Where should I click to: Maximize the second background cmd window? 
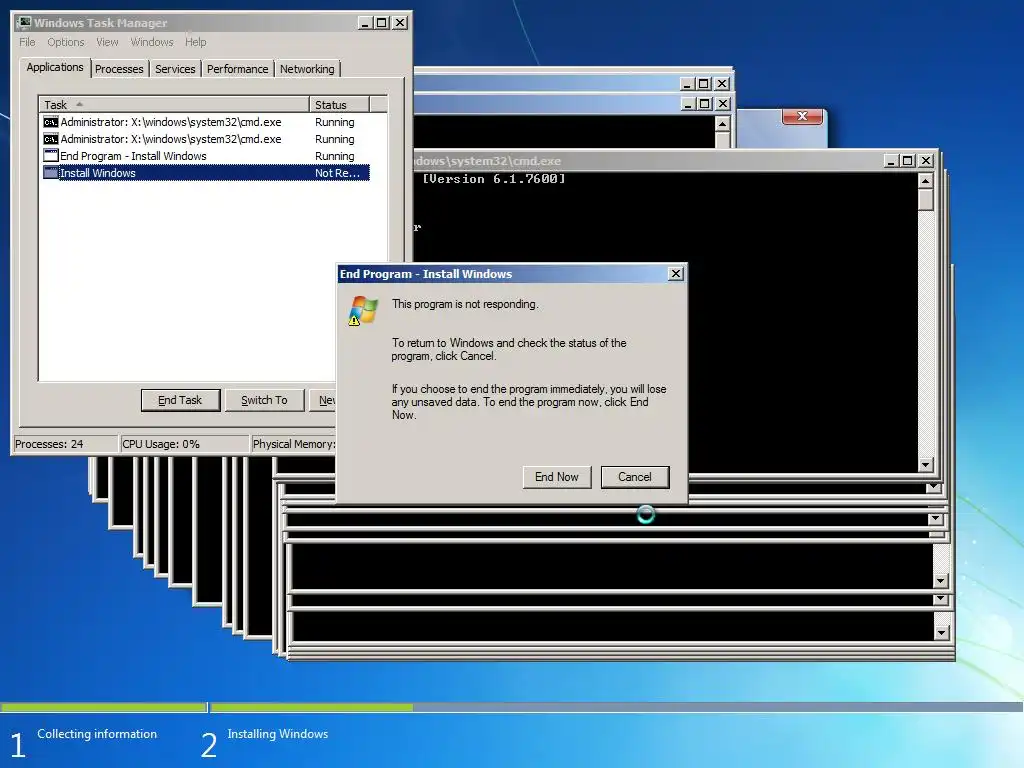click(x=705, y=104)
